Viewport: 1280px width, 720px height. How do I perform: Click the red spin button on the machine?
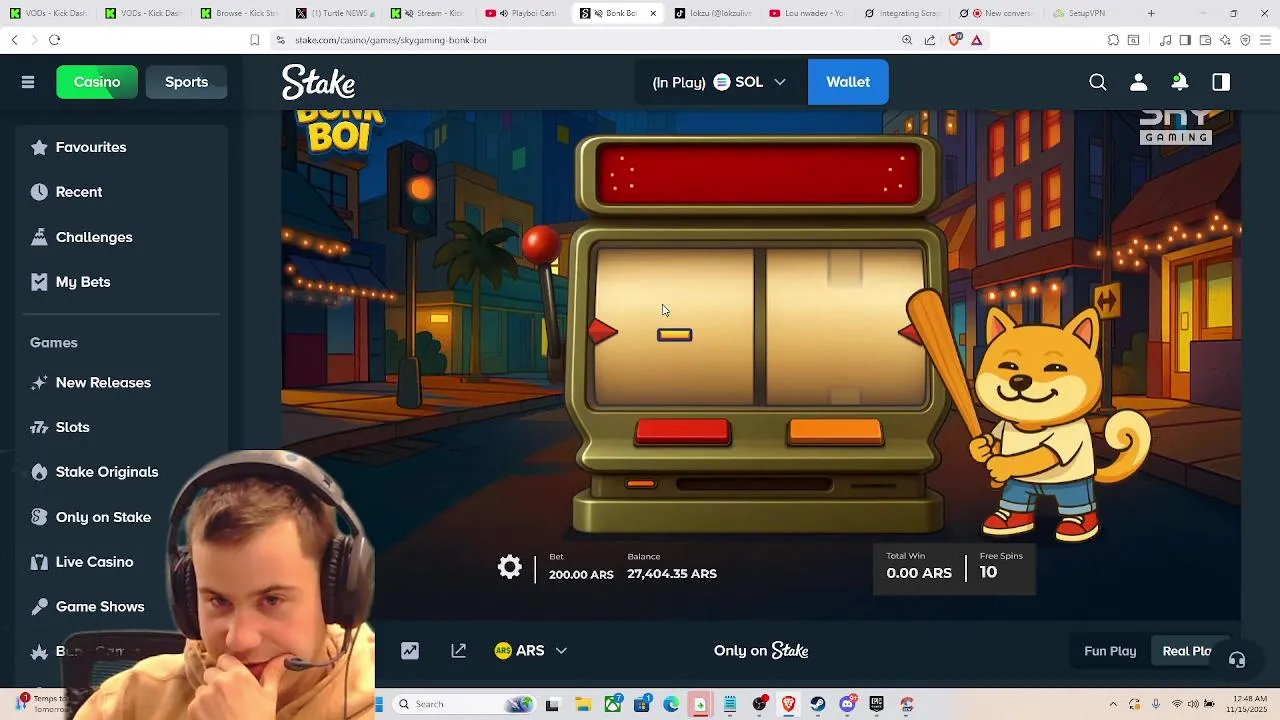point(683,431)
